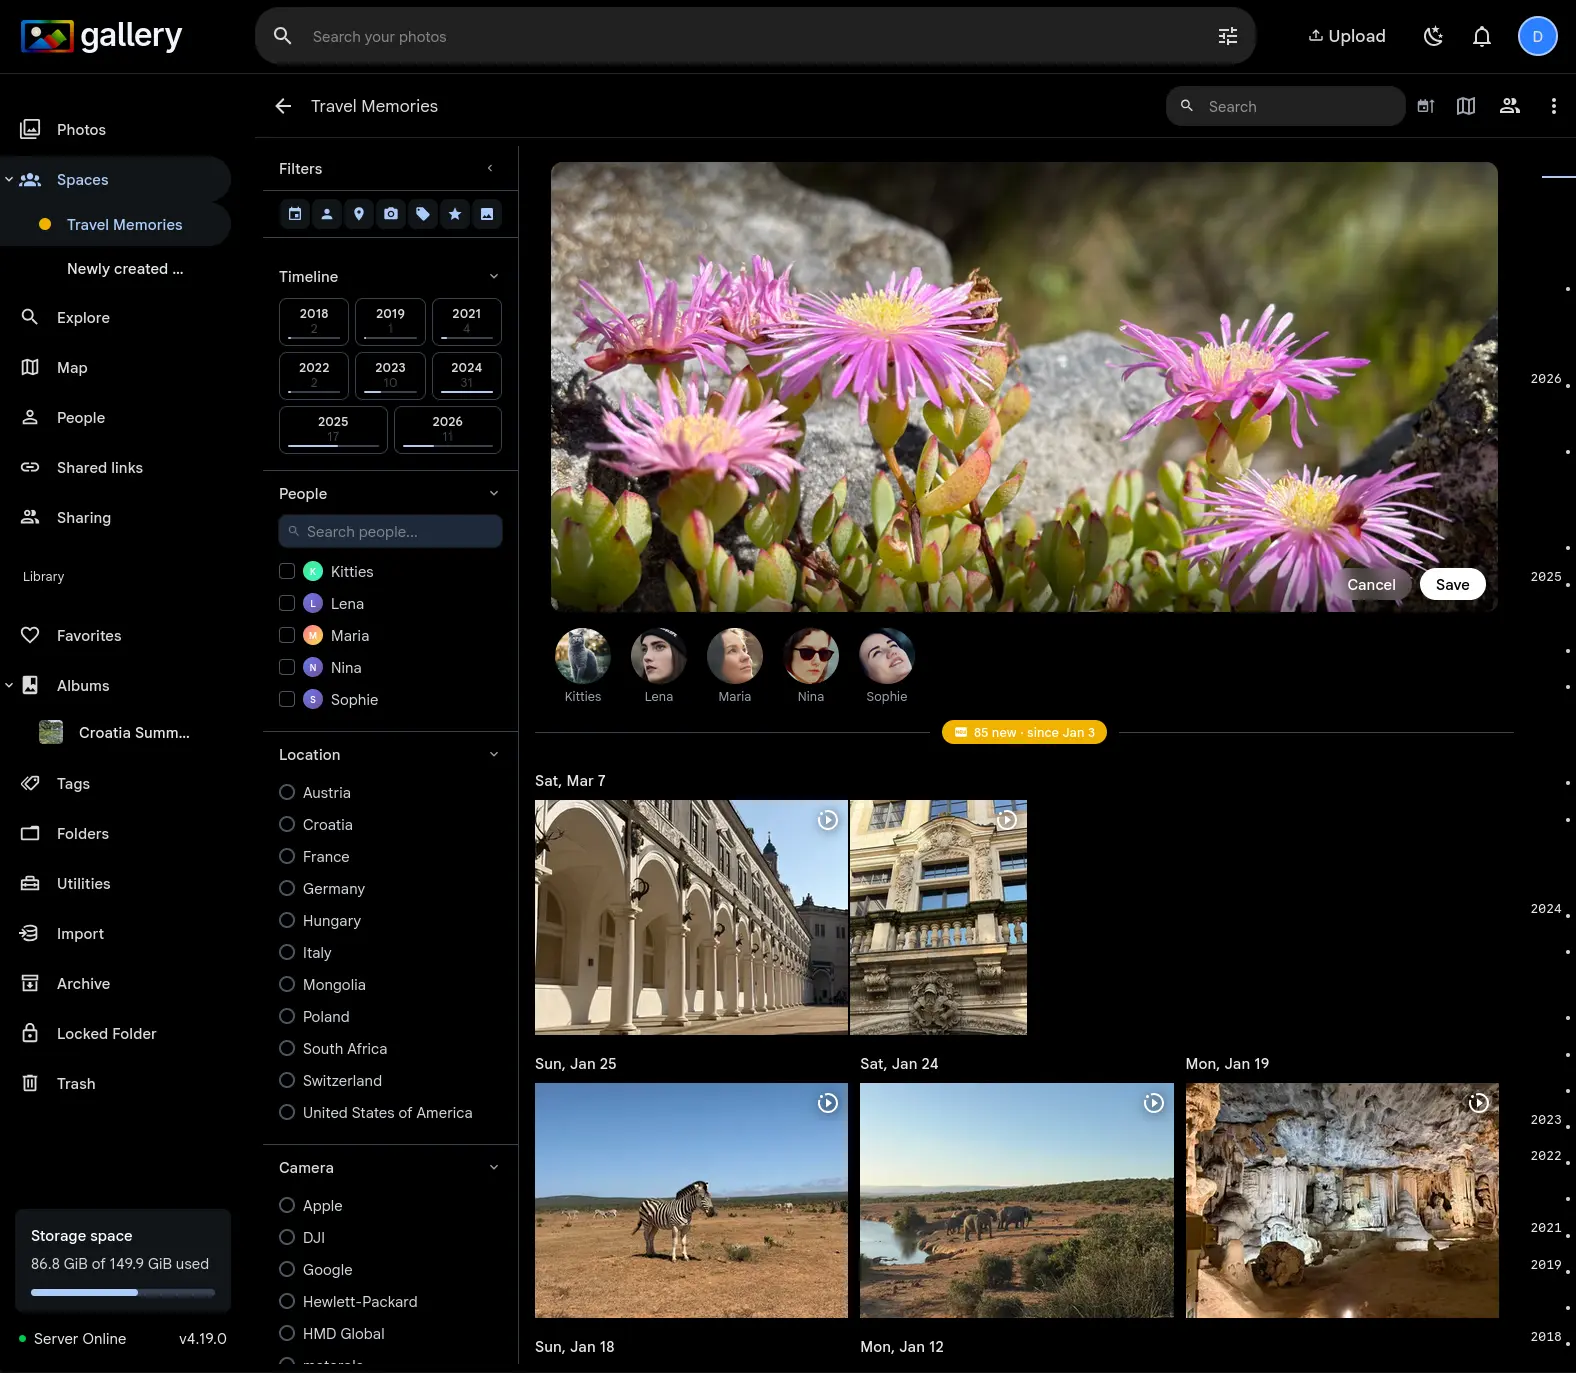Check the Sophie people filter

(x=287, y=699)
